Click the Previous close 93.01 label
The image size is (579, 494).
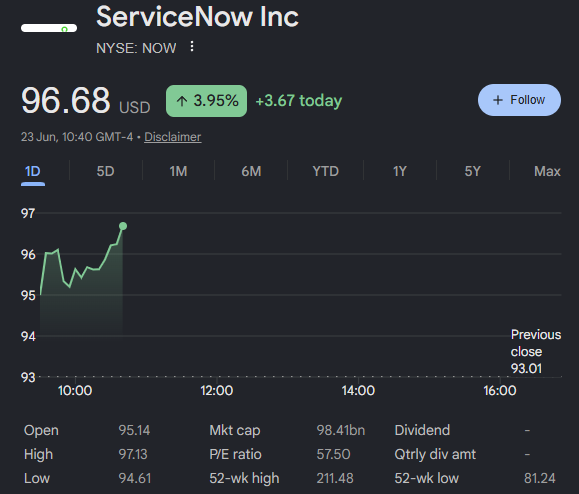[536, 351]
